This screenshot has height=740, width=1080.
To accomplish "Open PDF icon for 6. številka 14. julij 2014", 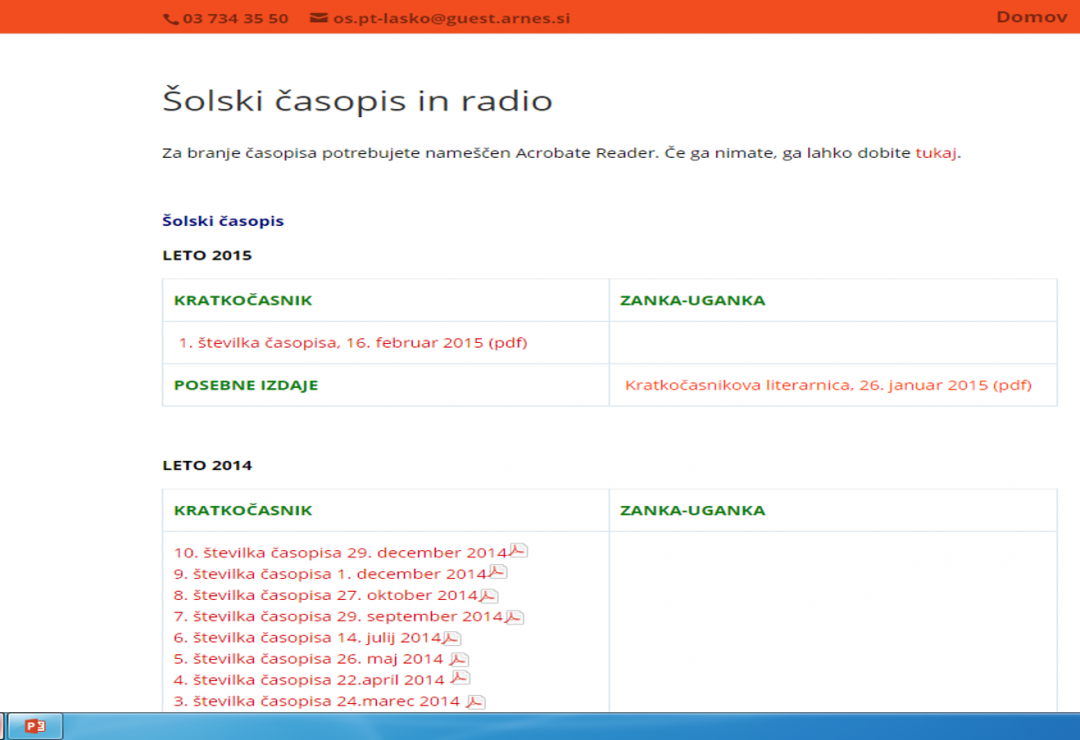I will (452, 638).
